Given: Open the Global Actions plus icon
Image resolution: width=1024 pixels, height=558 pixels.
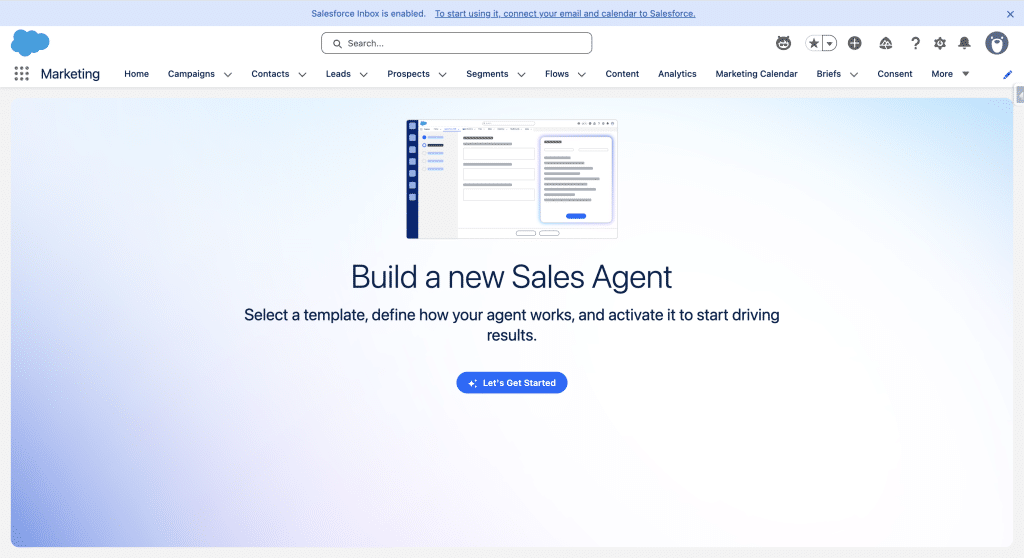Looking at the screenshot, I should (x=854, y=43).
